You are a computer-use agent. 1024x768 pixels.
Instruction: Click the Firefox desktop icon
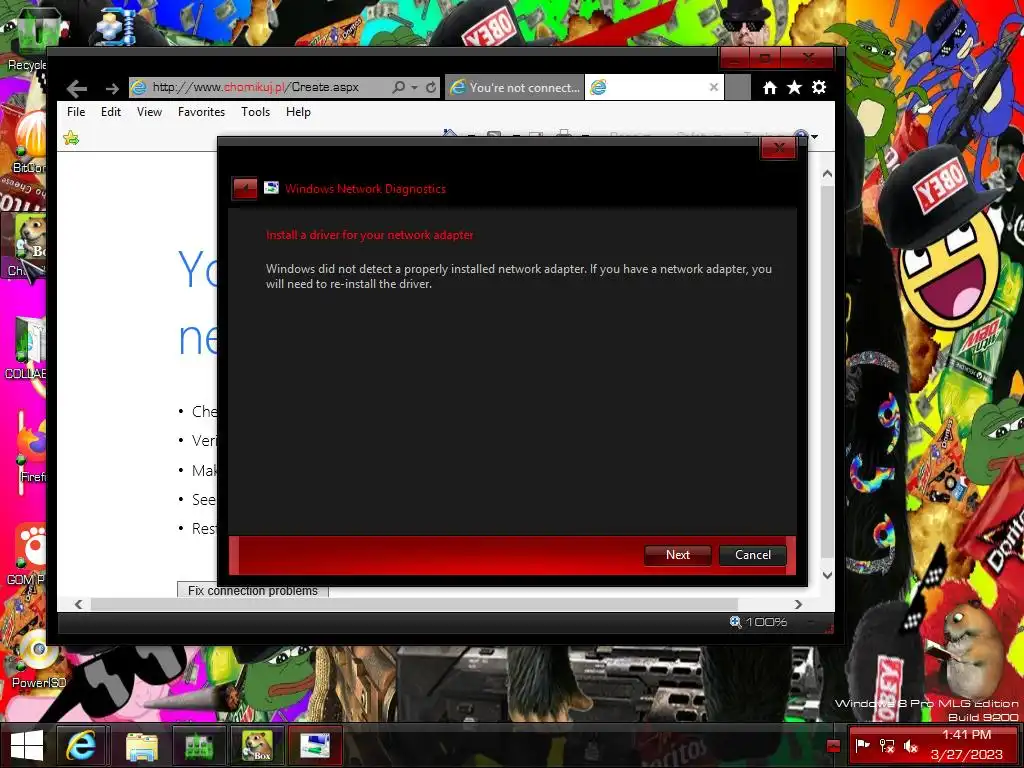(x=31, y=451)
